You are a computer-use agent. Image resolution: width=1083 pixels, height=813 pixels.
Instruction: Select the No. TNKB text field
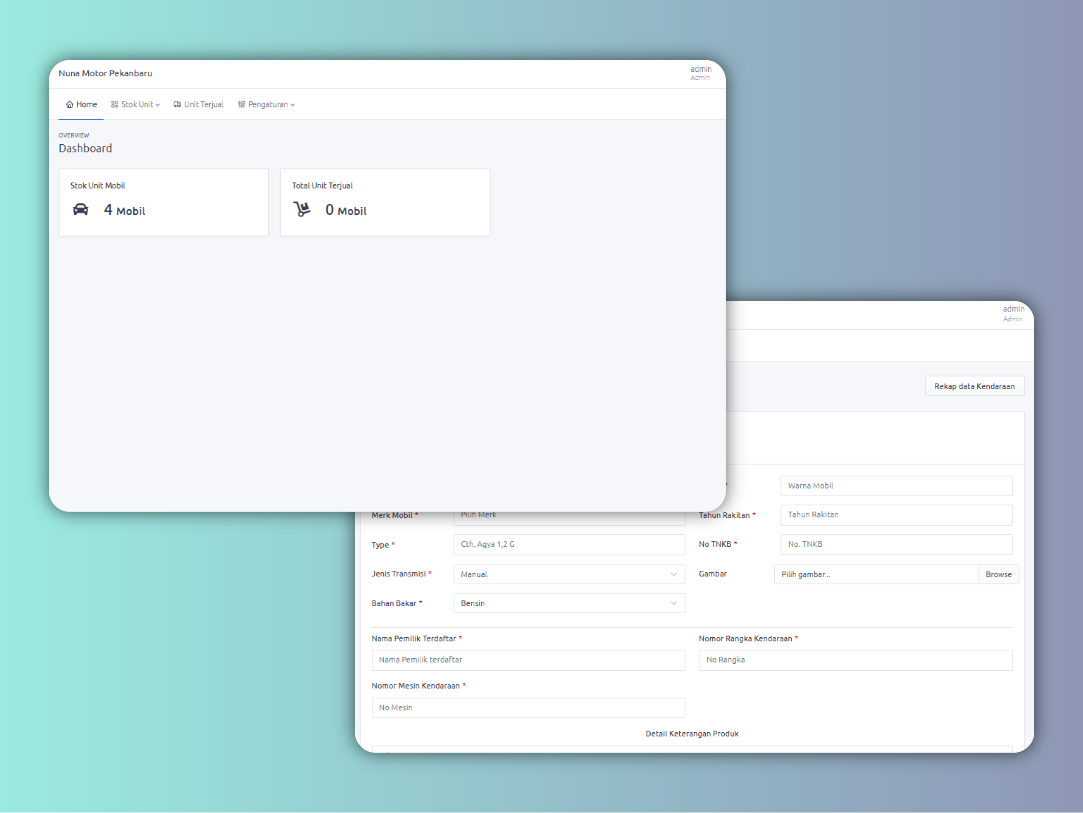(x=896, y=545)
